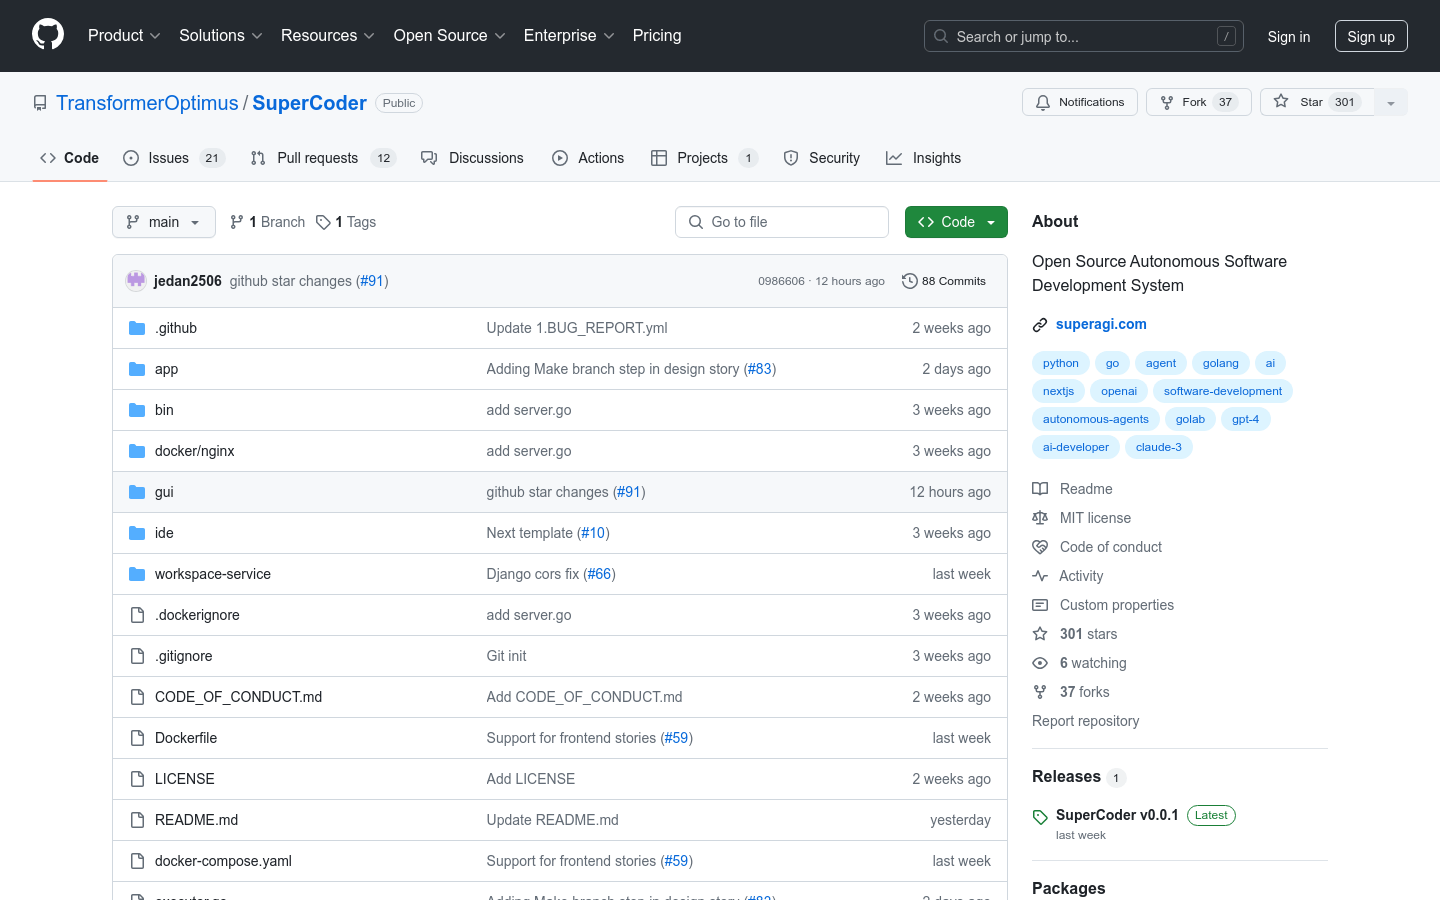1440x900 pixels.
Task: Switch to the Issues tab
Action: (174, 158)
